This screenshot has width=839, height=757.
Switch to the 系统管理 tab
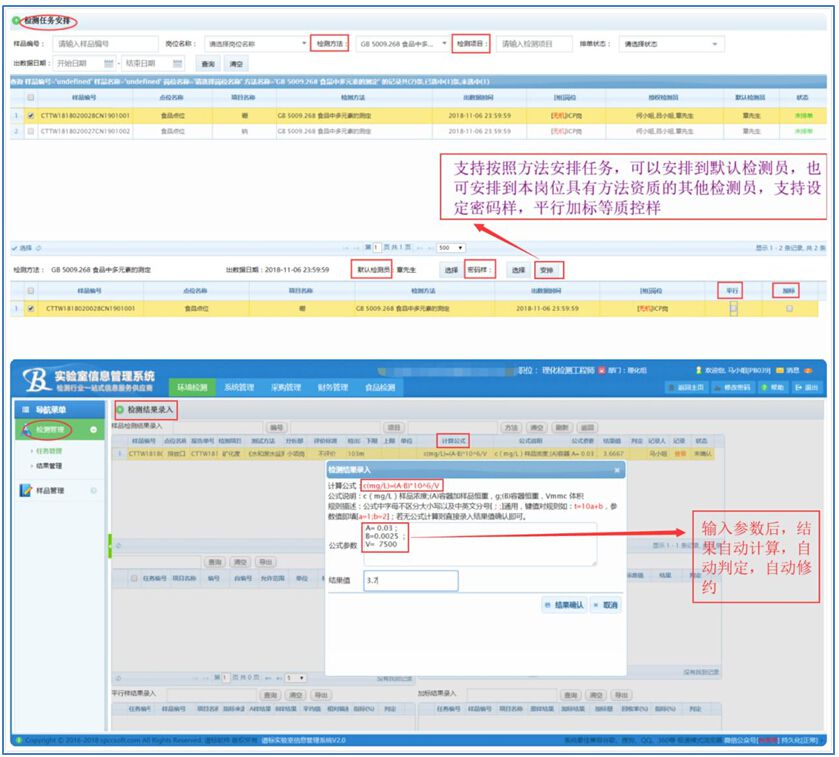click(238, 387)
